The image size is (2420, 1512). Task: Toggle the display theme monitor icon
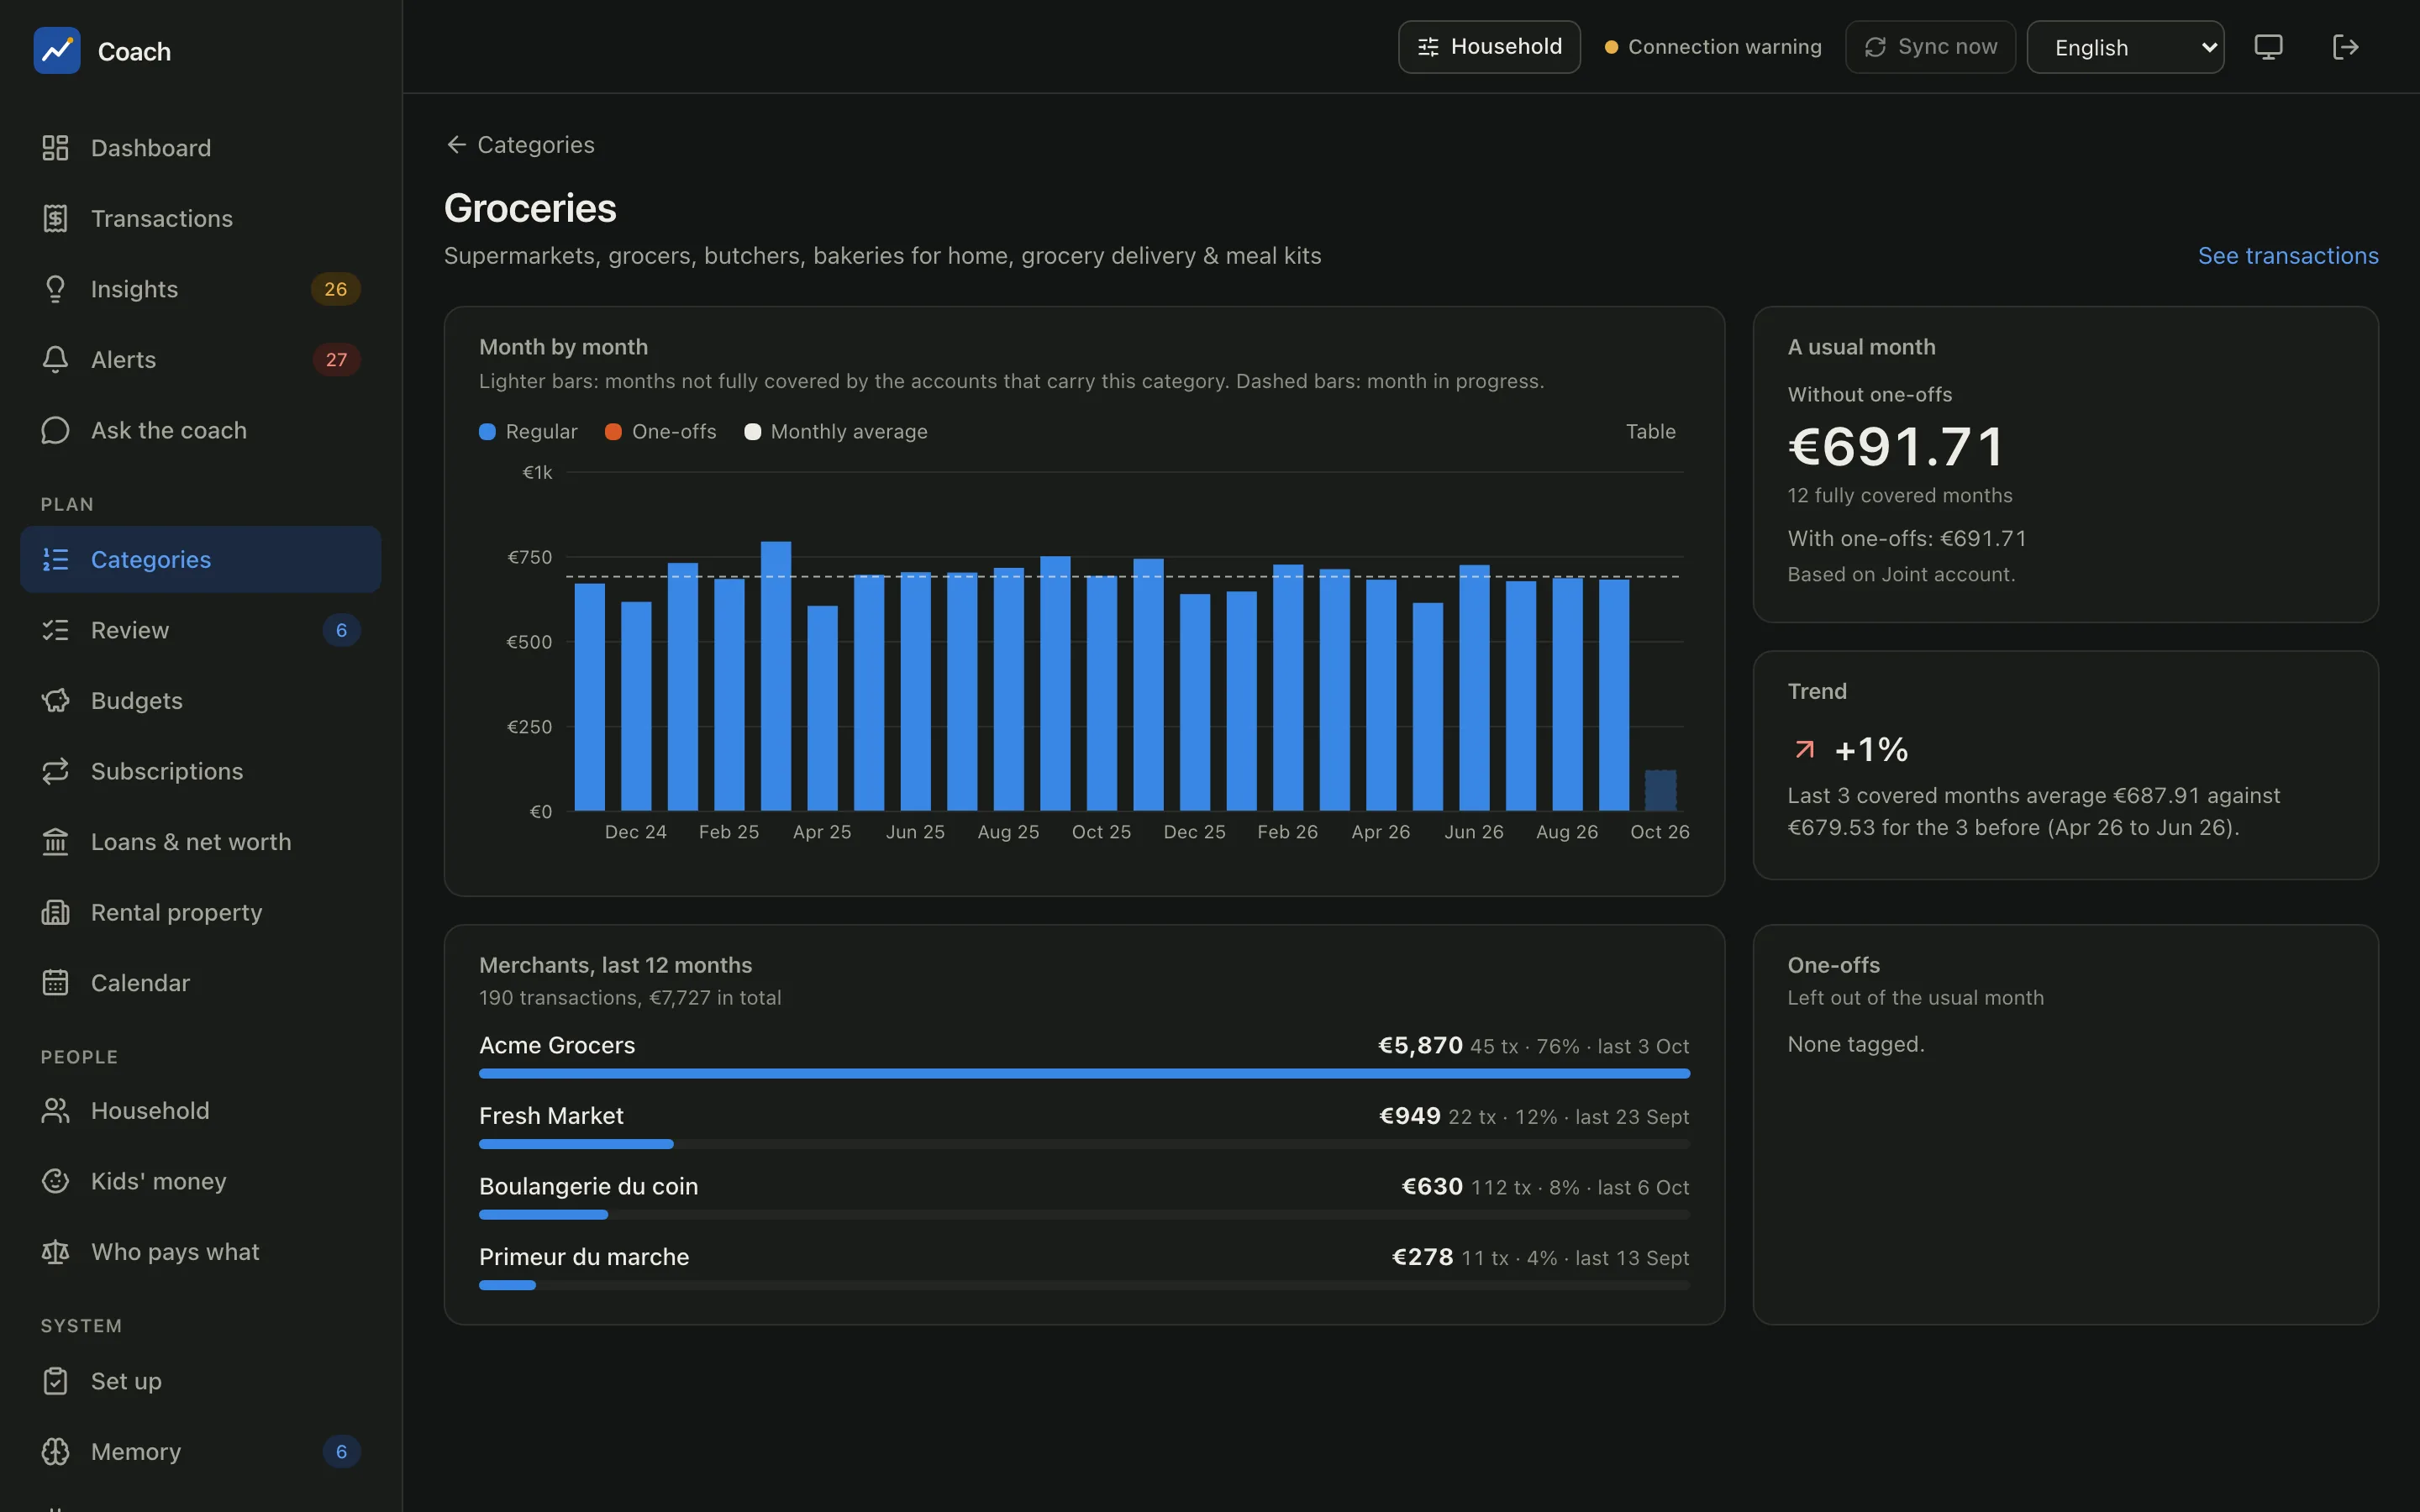tap(2268, 47)
